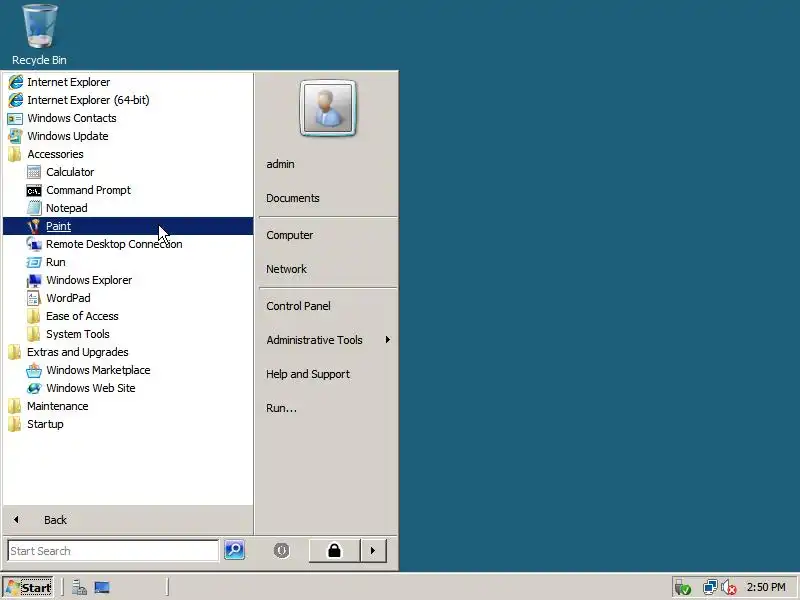Expand the Maintenance folder
The width and height of the screenshot is (800, 600).
(128, 406)
